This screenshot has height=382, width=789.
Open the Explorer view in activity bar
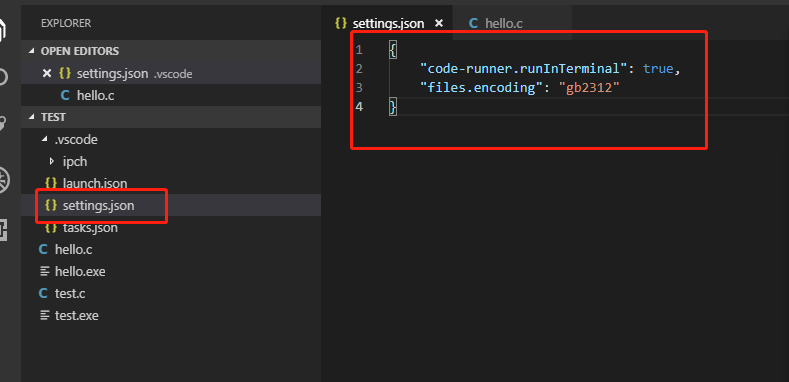pyautogui.click(x=4, y=29)
